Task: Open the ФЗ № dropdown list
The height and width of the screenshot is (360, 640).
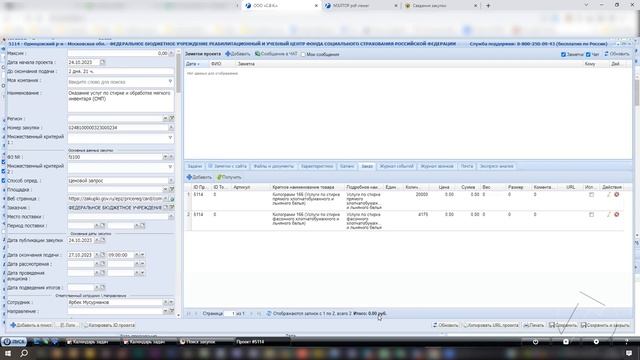Action: [x=165, y=157]
